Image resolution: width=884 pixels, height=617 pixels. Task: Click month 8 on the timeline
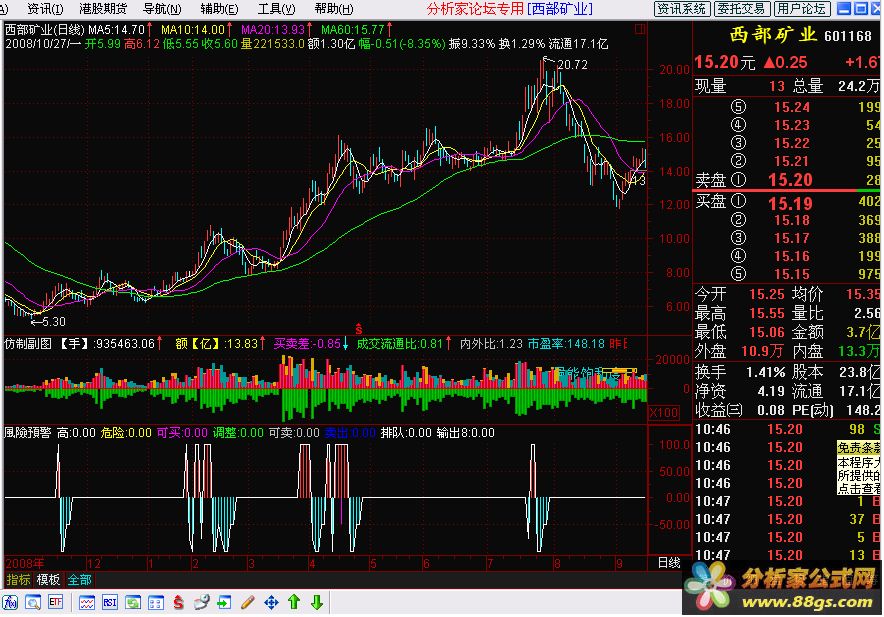point(557,563)
